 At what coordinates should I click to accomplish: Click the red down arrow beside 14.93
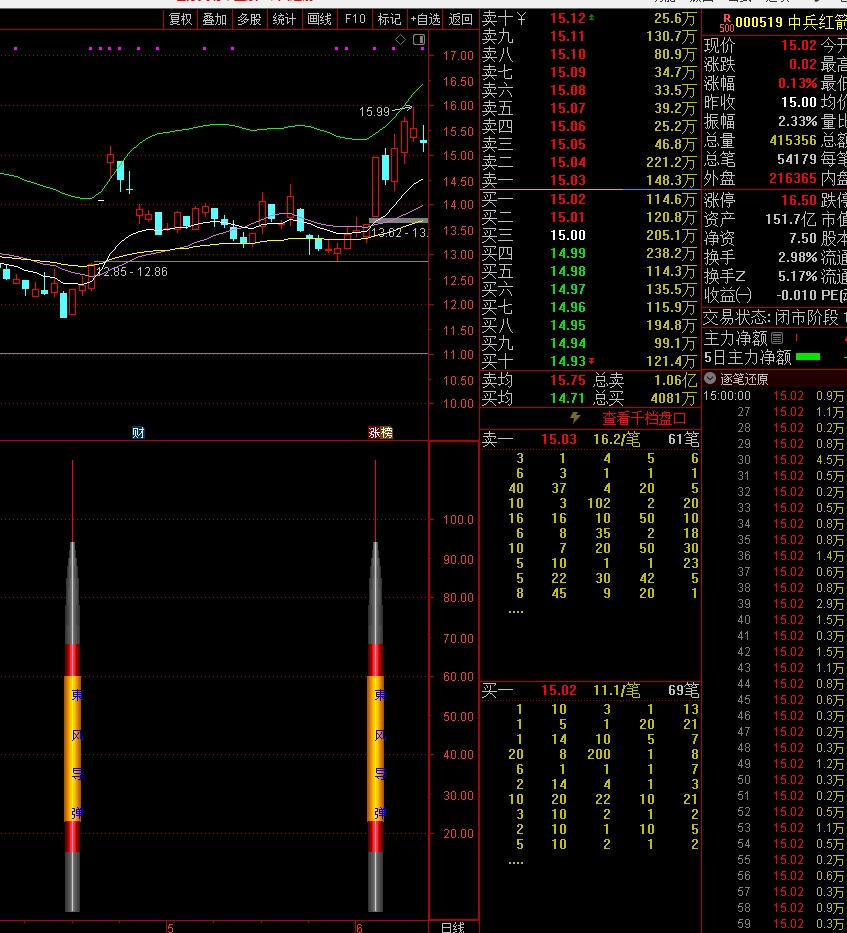591,361
